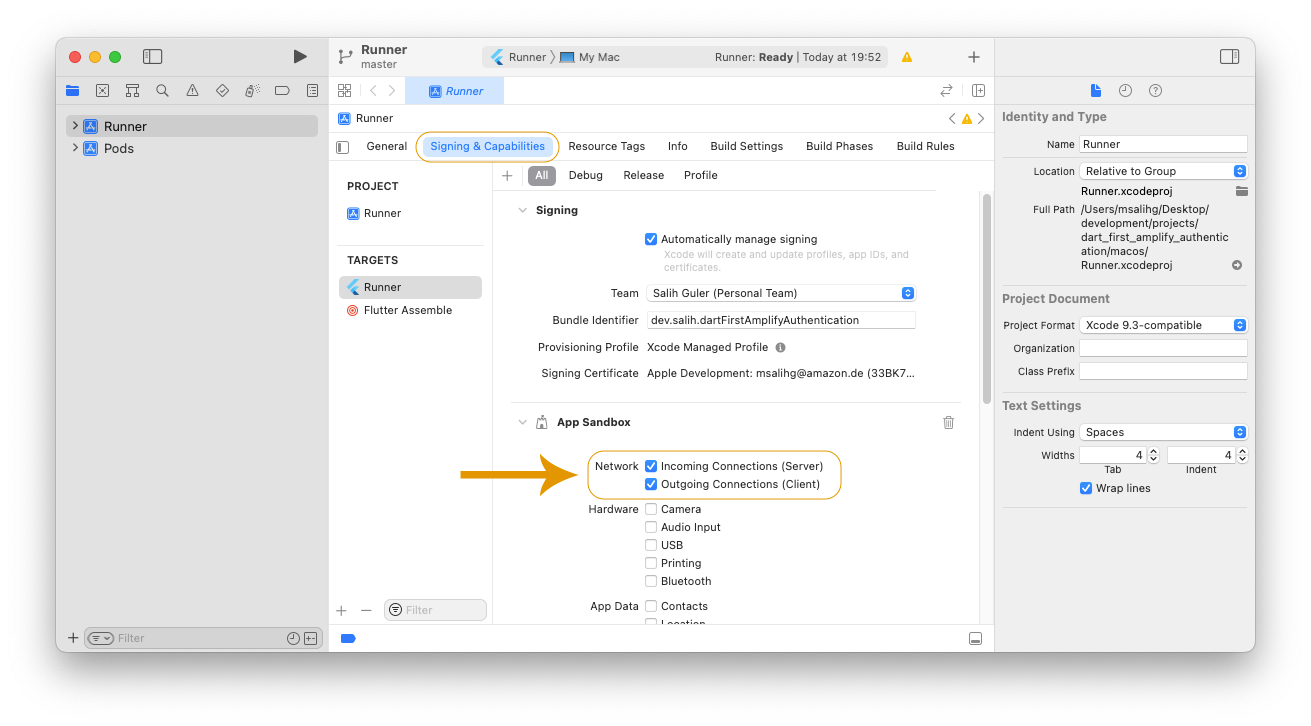1311x726 pixels.
Task: Open the Find navigator magnifier
Action: (162, 90)
